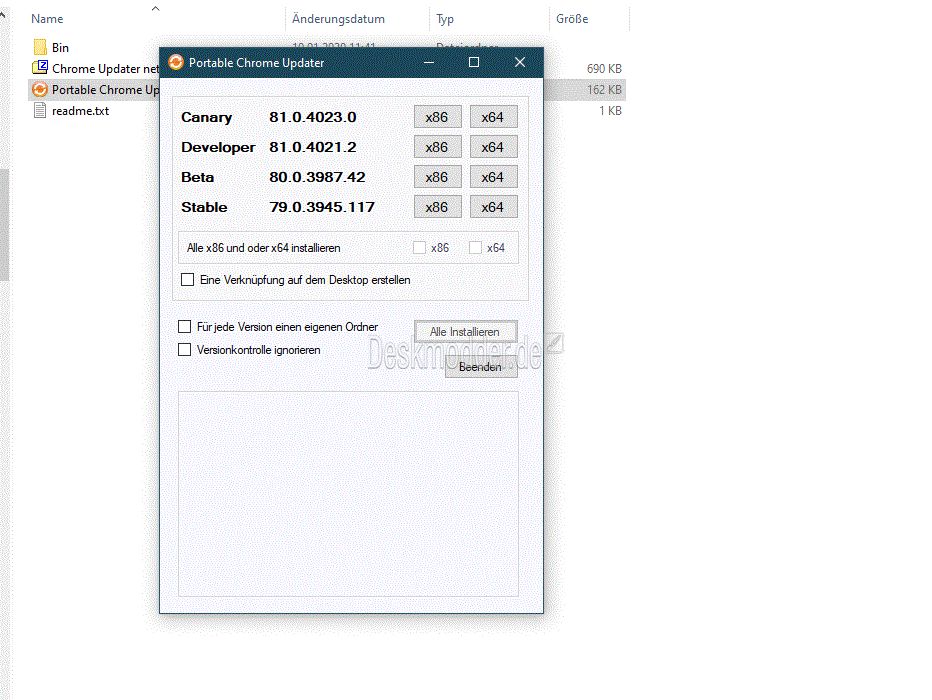The image size is (932, 700).
Task: Click the 690 KB size cell
Action: (604, 69)
